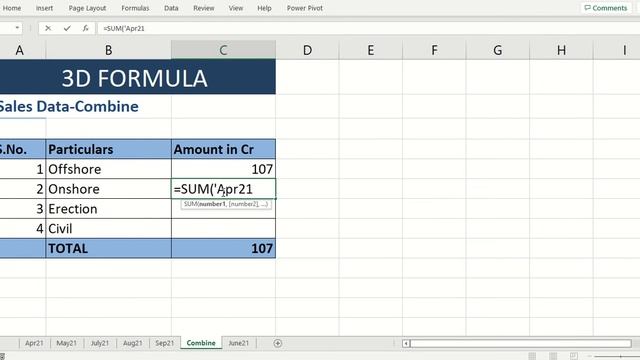Click the horizontal scrollbar track
Screen dimensions: 640x360
click(x=520, y=343)
